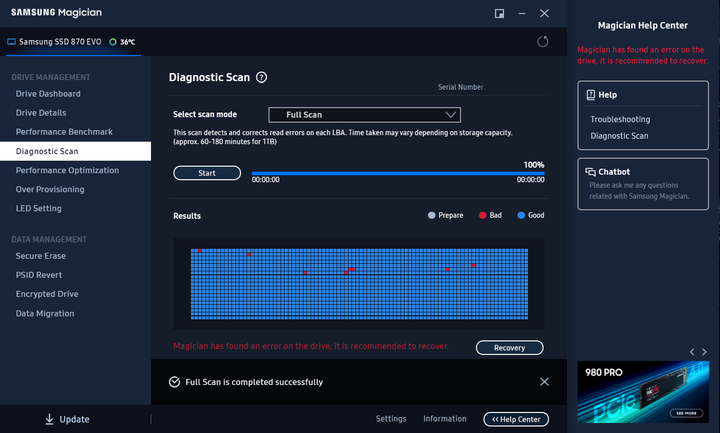The image size is (720, 433).
Task: Show the next ad with the right chevron
Action: coord(704,352)
